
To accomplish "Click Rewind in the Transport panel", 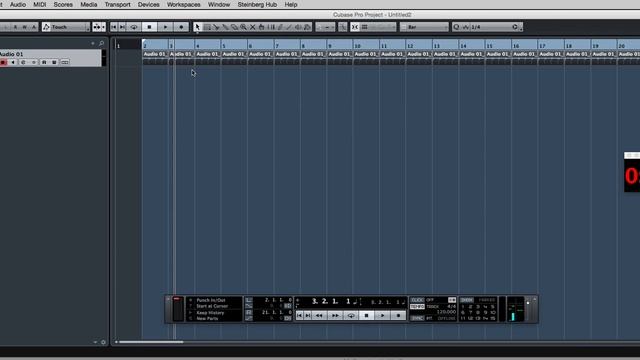I will (319, 316).
